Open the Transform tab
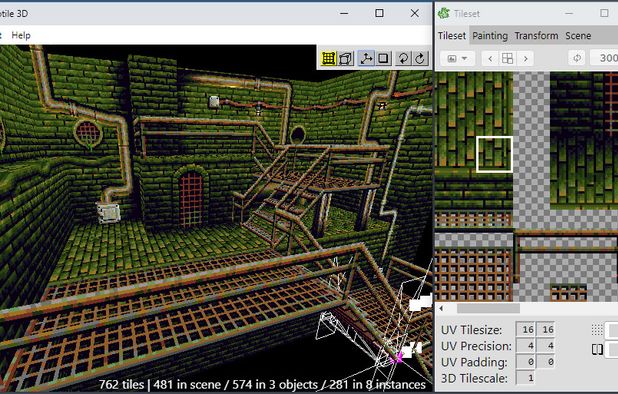618x394 pixels. tap(536, 36)
